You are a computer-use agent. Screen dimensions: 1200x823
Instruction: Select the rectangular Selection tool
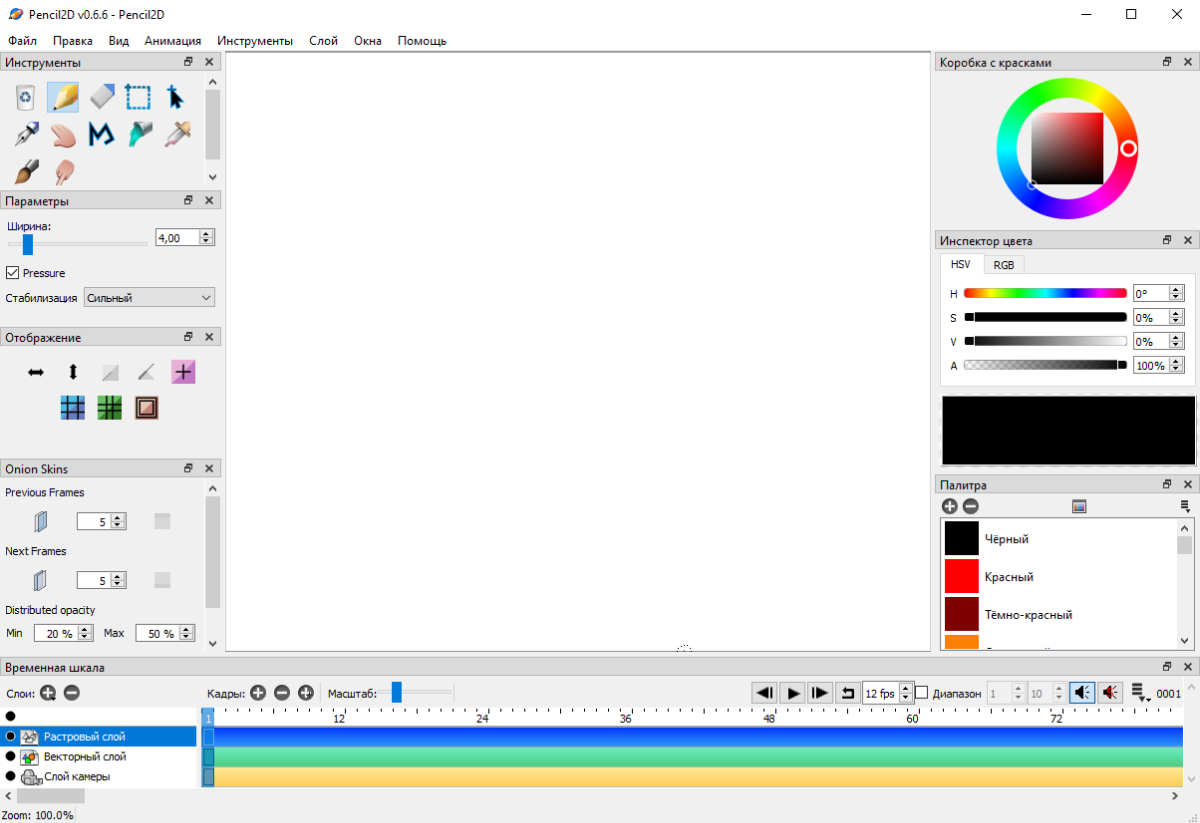(138, 97)
